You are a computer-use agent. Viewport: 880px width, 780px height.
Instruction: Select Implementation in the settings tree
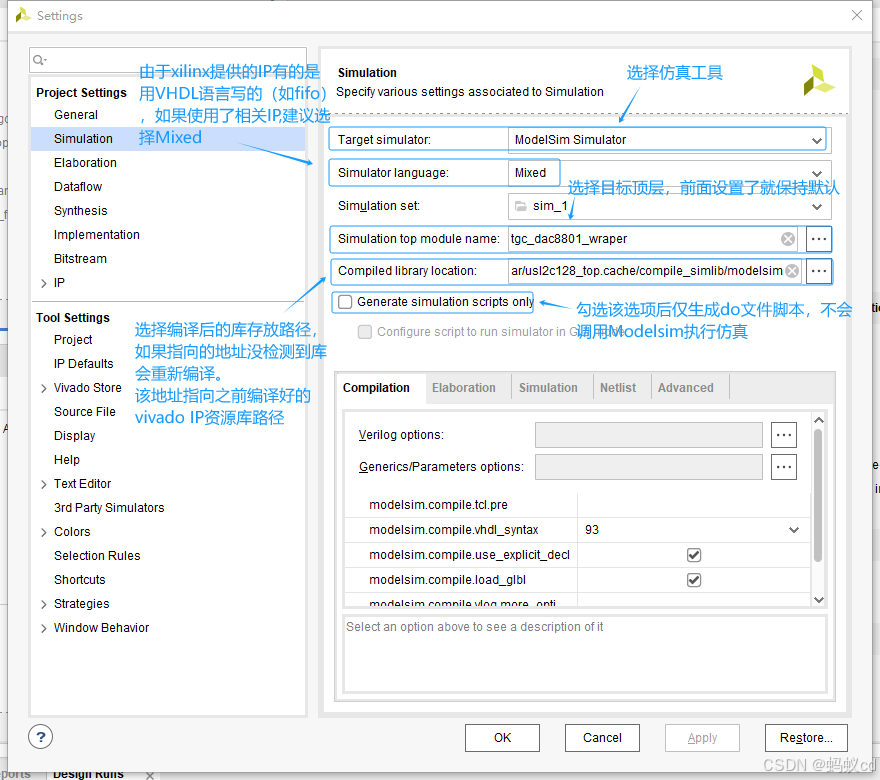click(x=97, y=235)
